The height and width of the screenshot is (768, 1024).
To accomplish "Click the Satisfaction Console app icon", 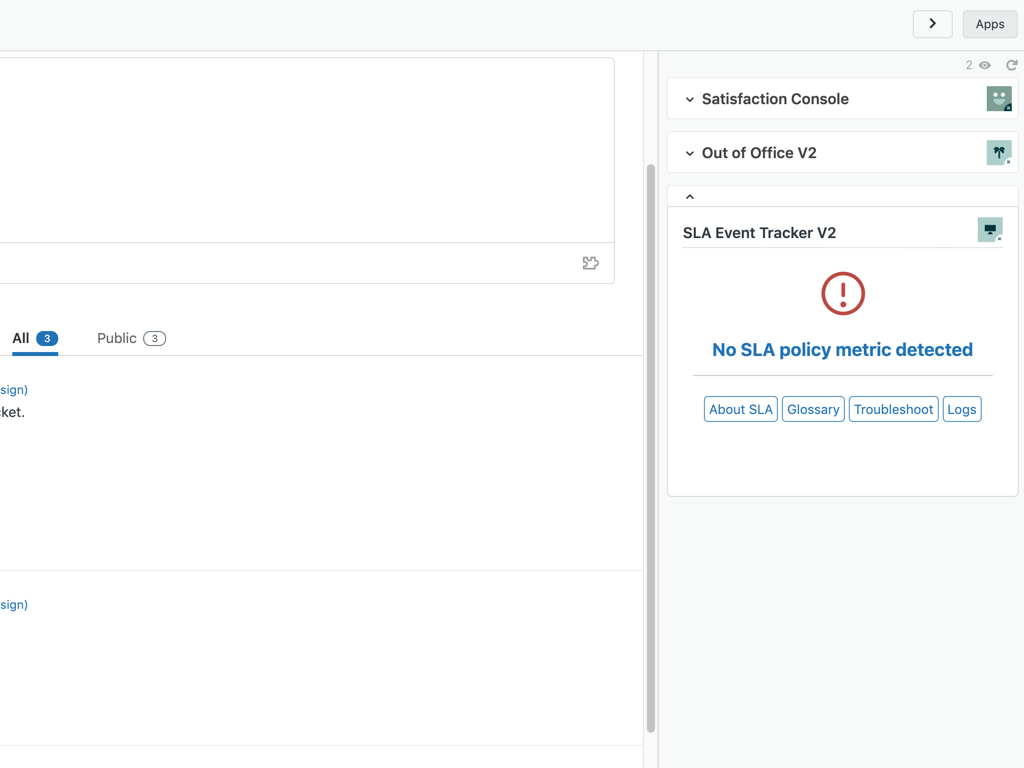I will coord(999,98).
